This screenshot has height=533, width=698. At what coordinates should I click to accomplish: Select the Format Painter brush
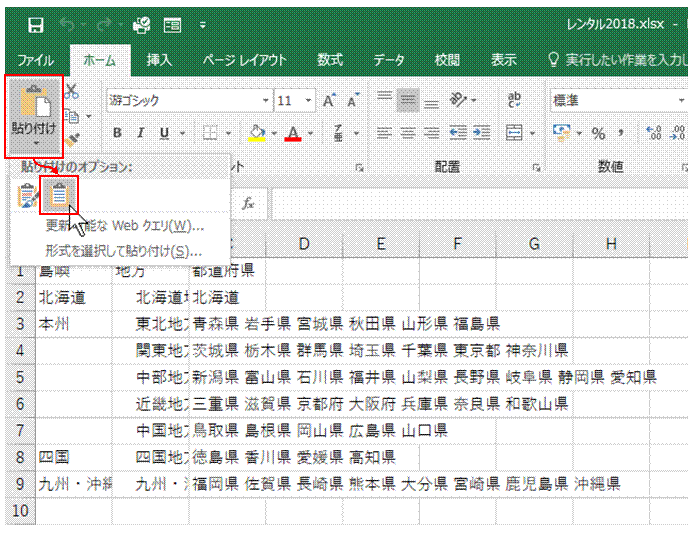tap(72, 141)
